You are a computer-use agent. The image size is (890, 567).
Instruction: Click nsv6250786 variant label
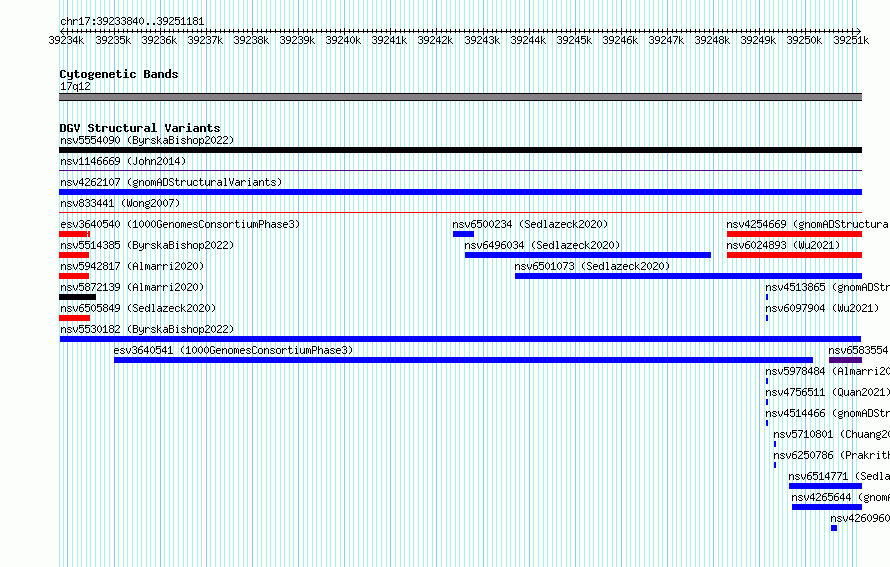(831, 455)
